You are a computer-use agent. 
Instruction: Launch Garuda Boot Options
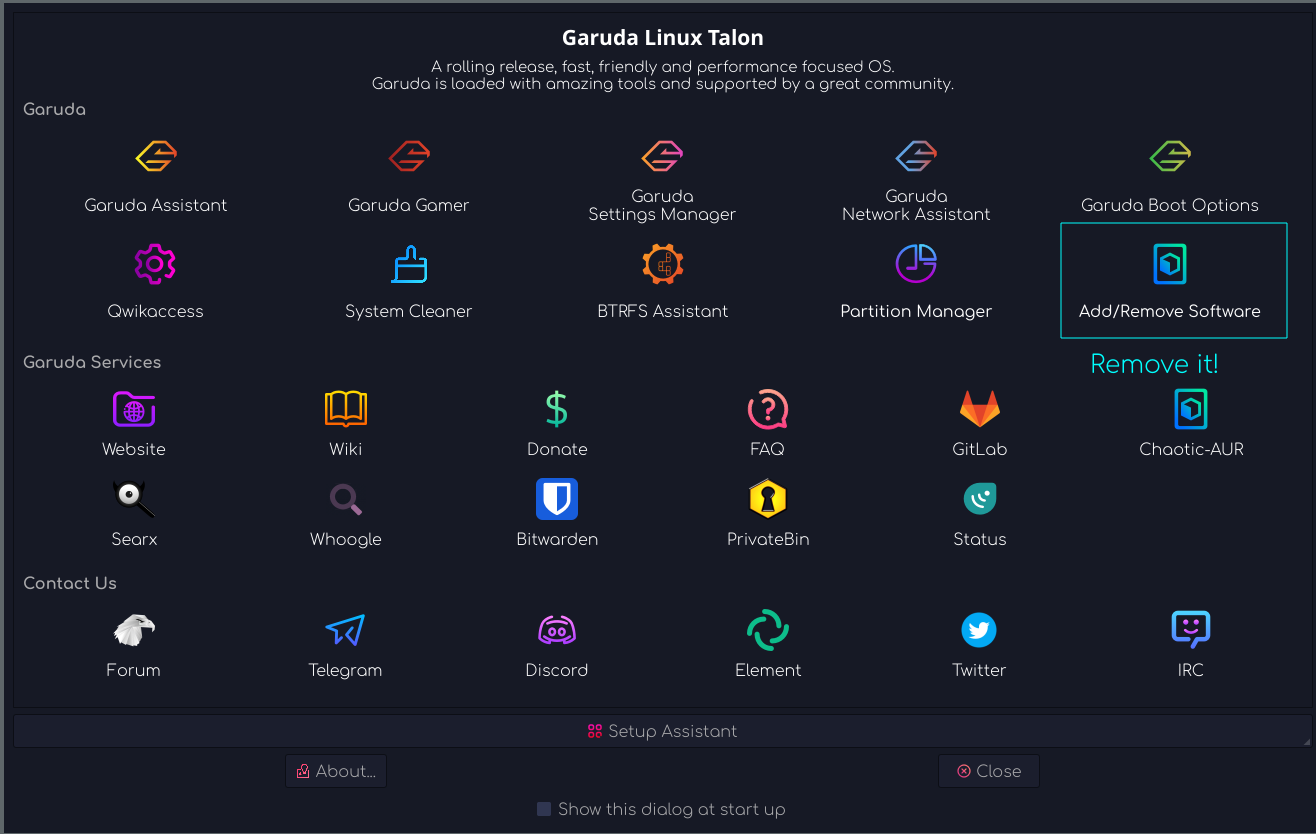(1169, 157)
